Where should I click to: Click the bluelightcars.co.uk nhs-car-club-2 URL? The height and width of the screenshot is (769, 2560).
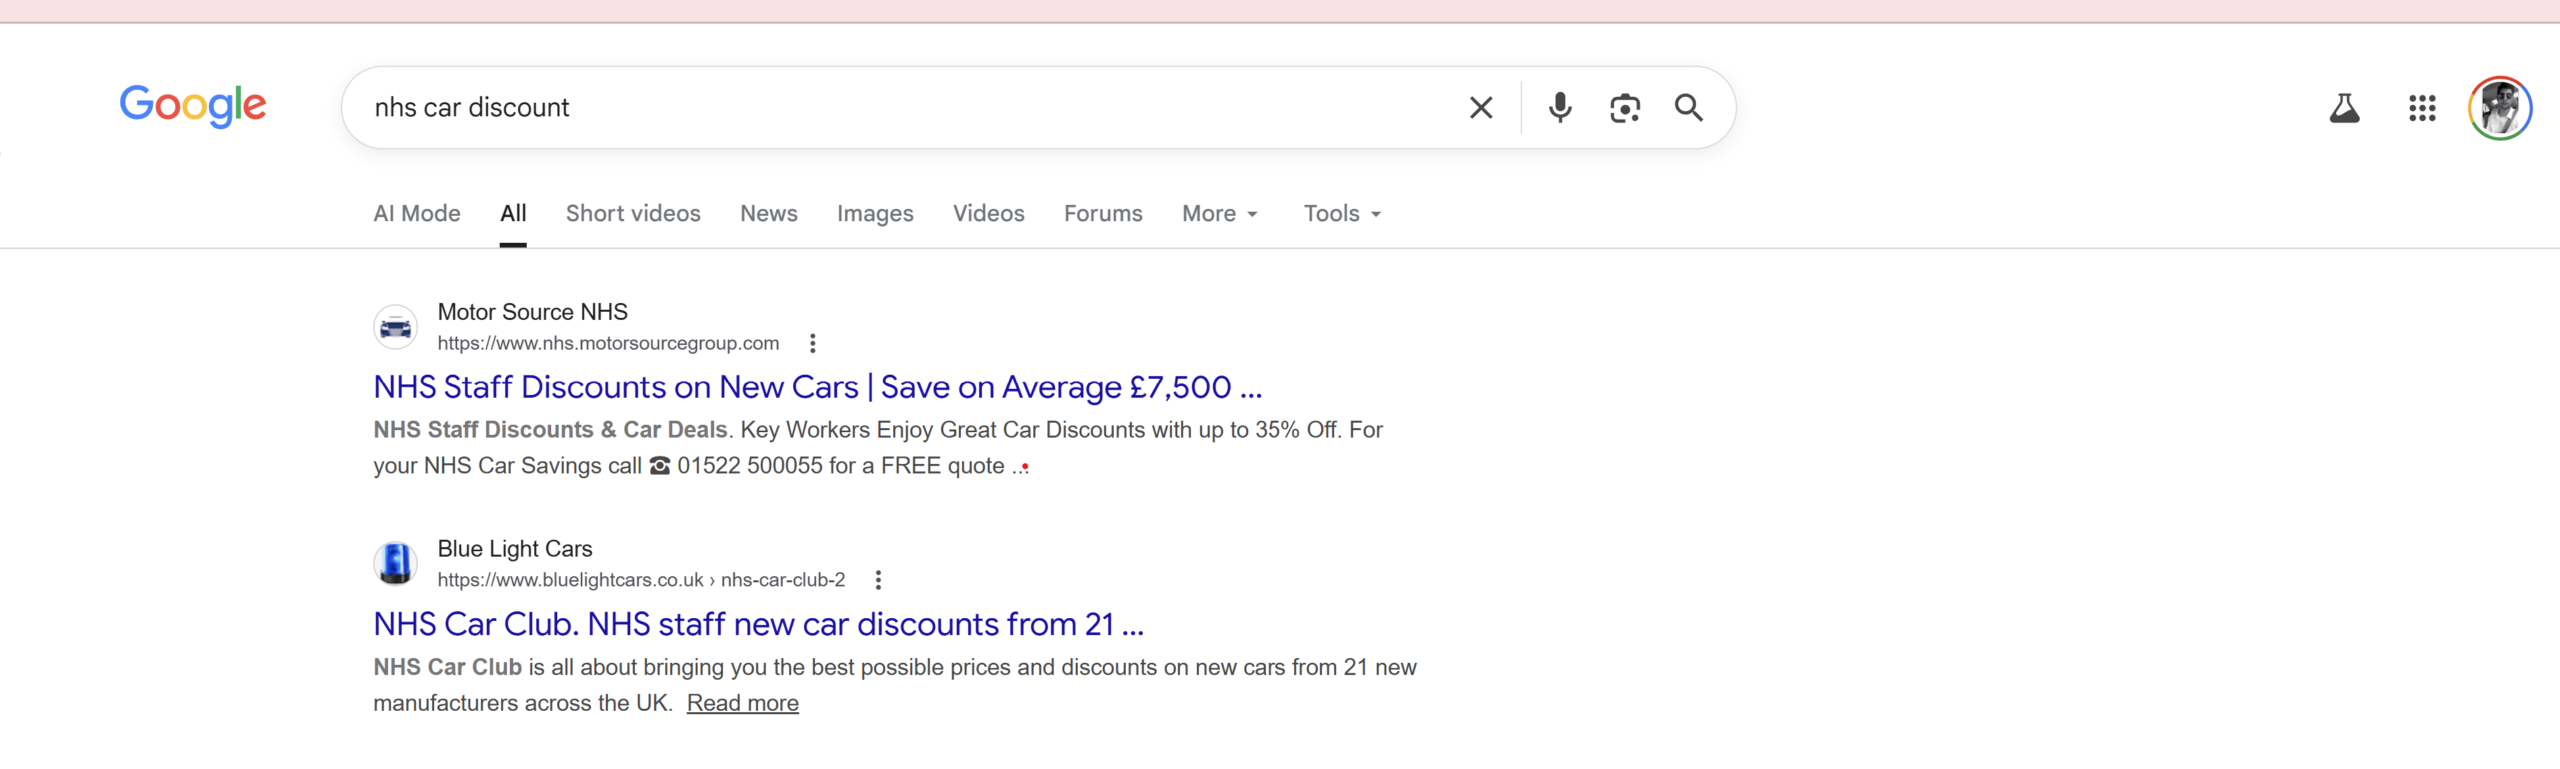pos(641,580)
